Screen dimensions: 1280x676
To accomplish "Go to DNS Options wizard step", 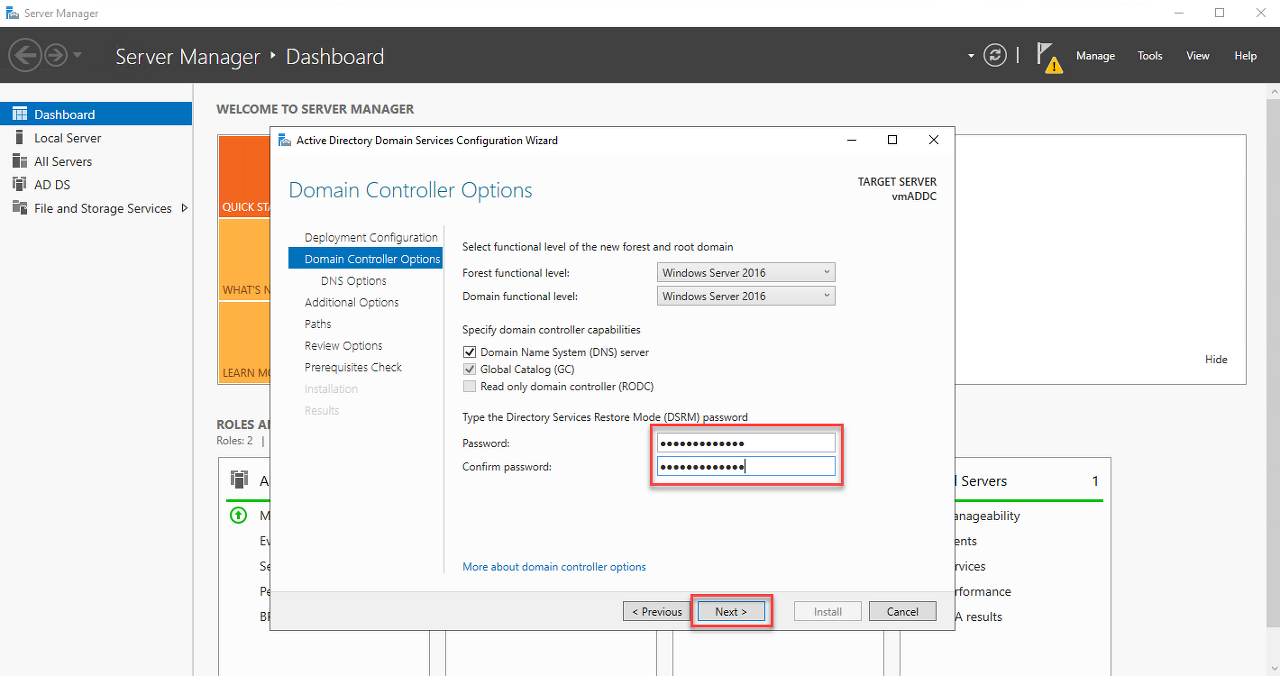I will (354, 281).
